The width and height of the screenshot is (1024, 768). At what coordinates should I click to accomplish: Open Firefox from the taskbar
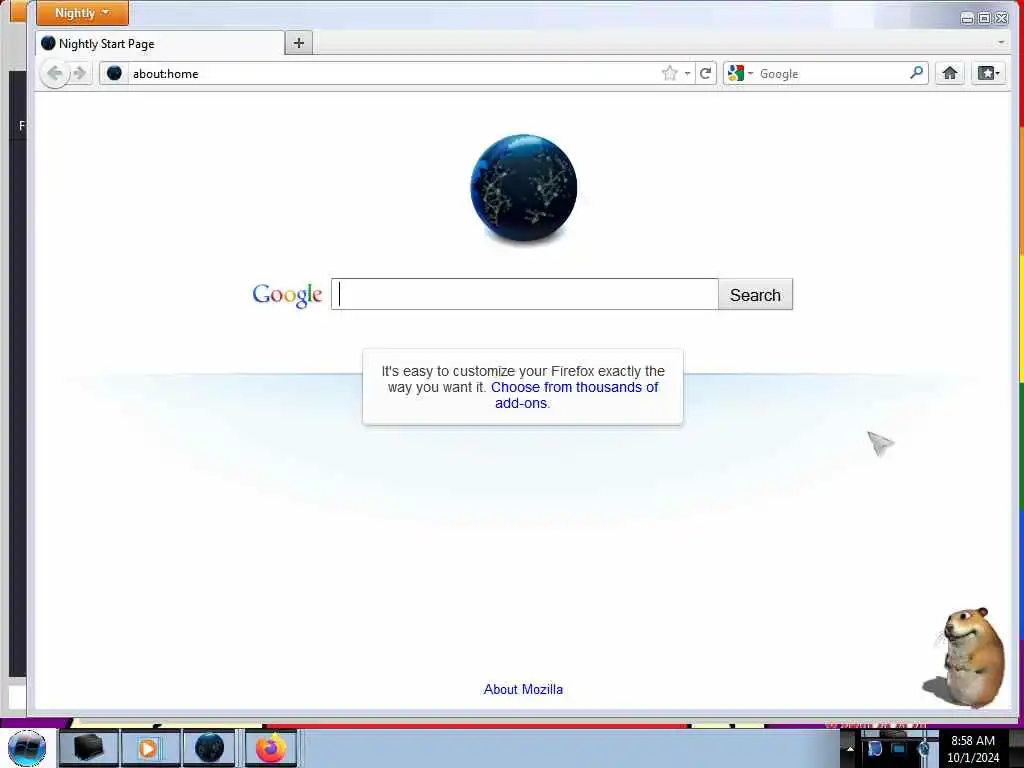click(x=270, y=748)
